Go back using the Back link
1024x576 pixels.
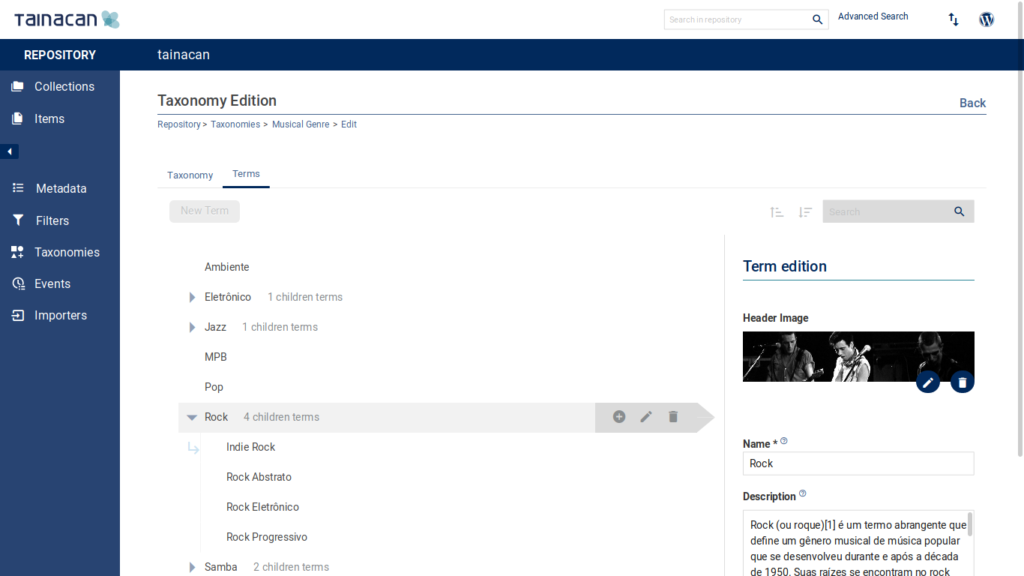pos(972,103)
